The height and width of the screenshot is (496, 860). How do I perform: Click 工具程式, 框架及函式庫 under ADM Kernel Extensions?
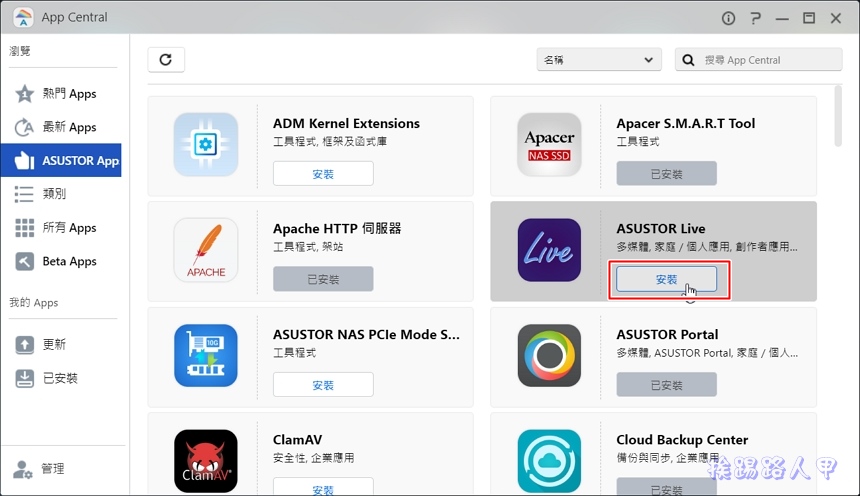[330, 142]
